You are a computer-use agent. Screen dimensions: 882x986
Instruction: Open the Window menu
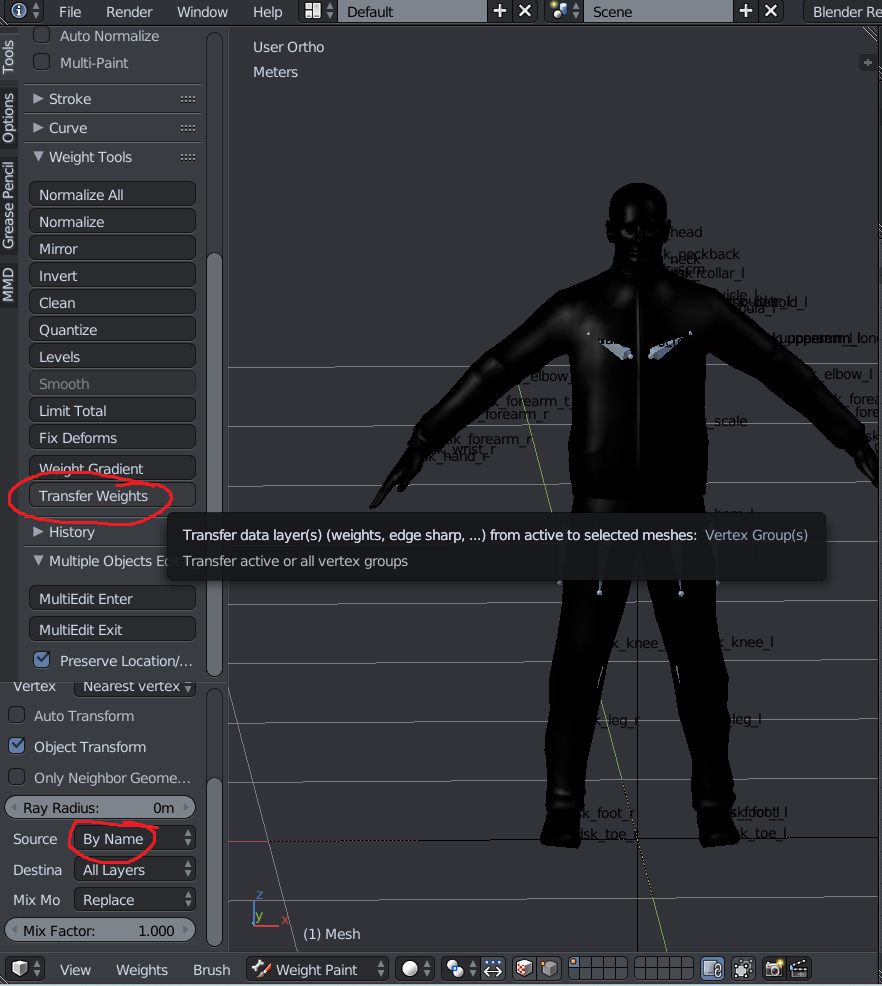[202, 12]
